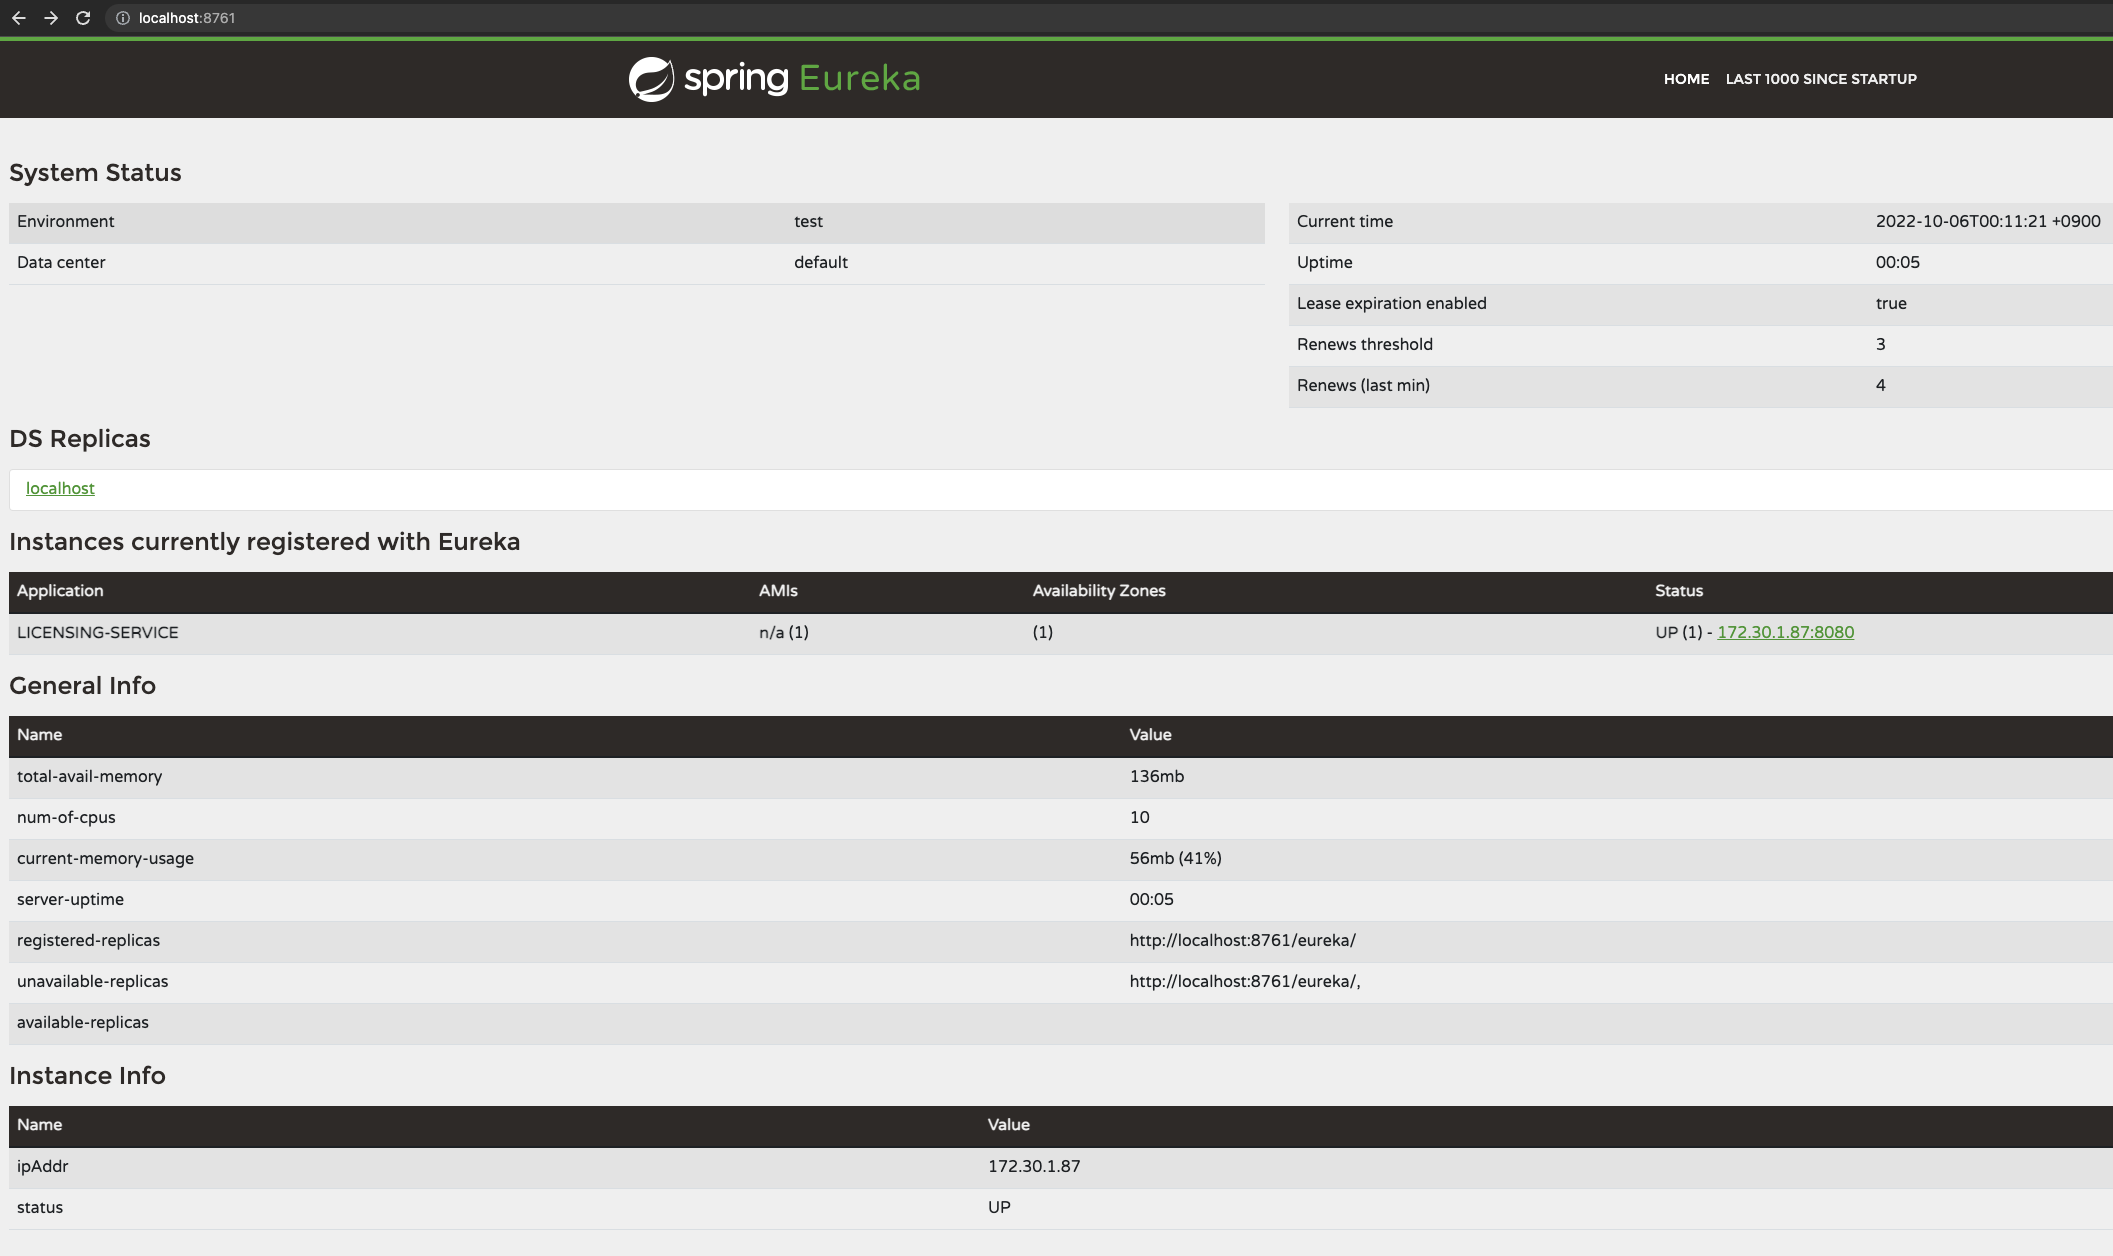Click the spring Eureka title text
Image resolution: width=2113 pixels, height=1256 pixels.
802,78
